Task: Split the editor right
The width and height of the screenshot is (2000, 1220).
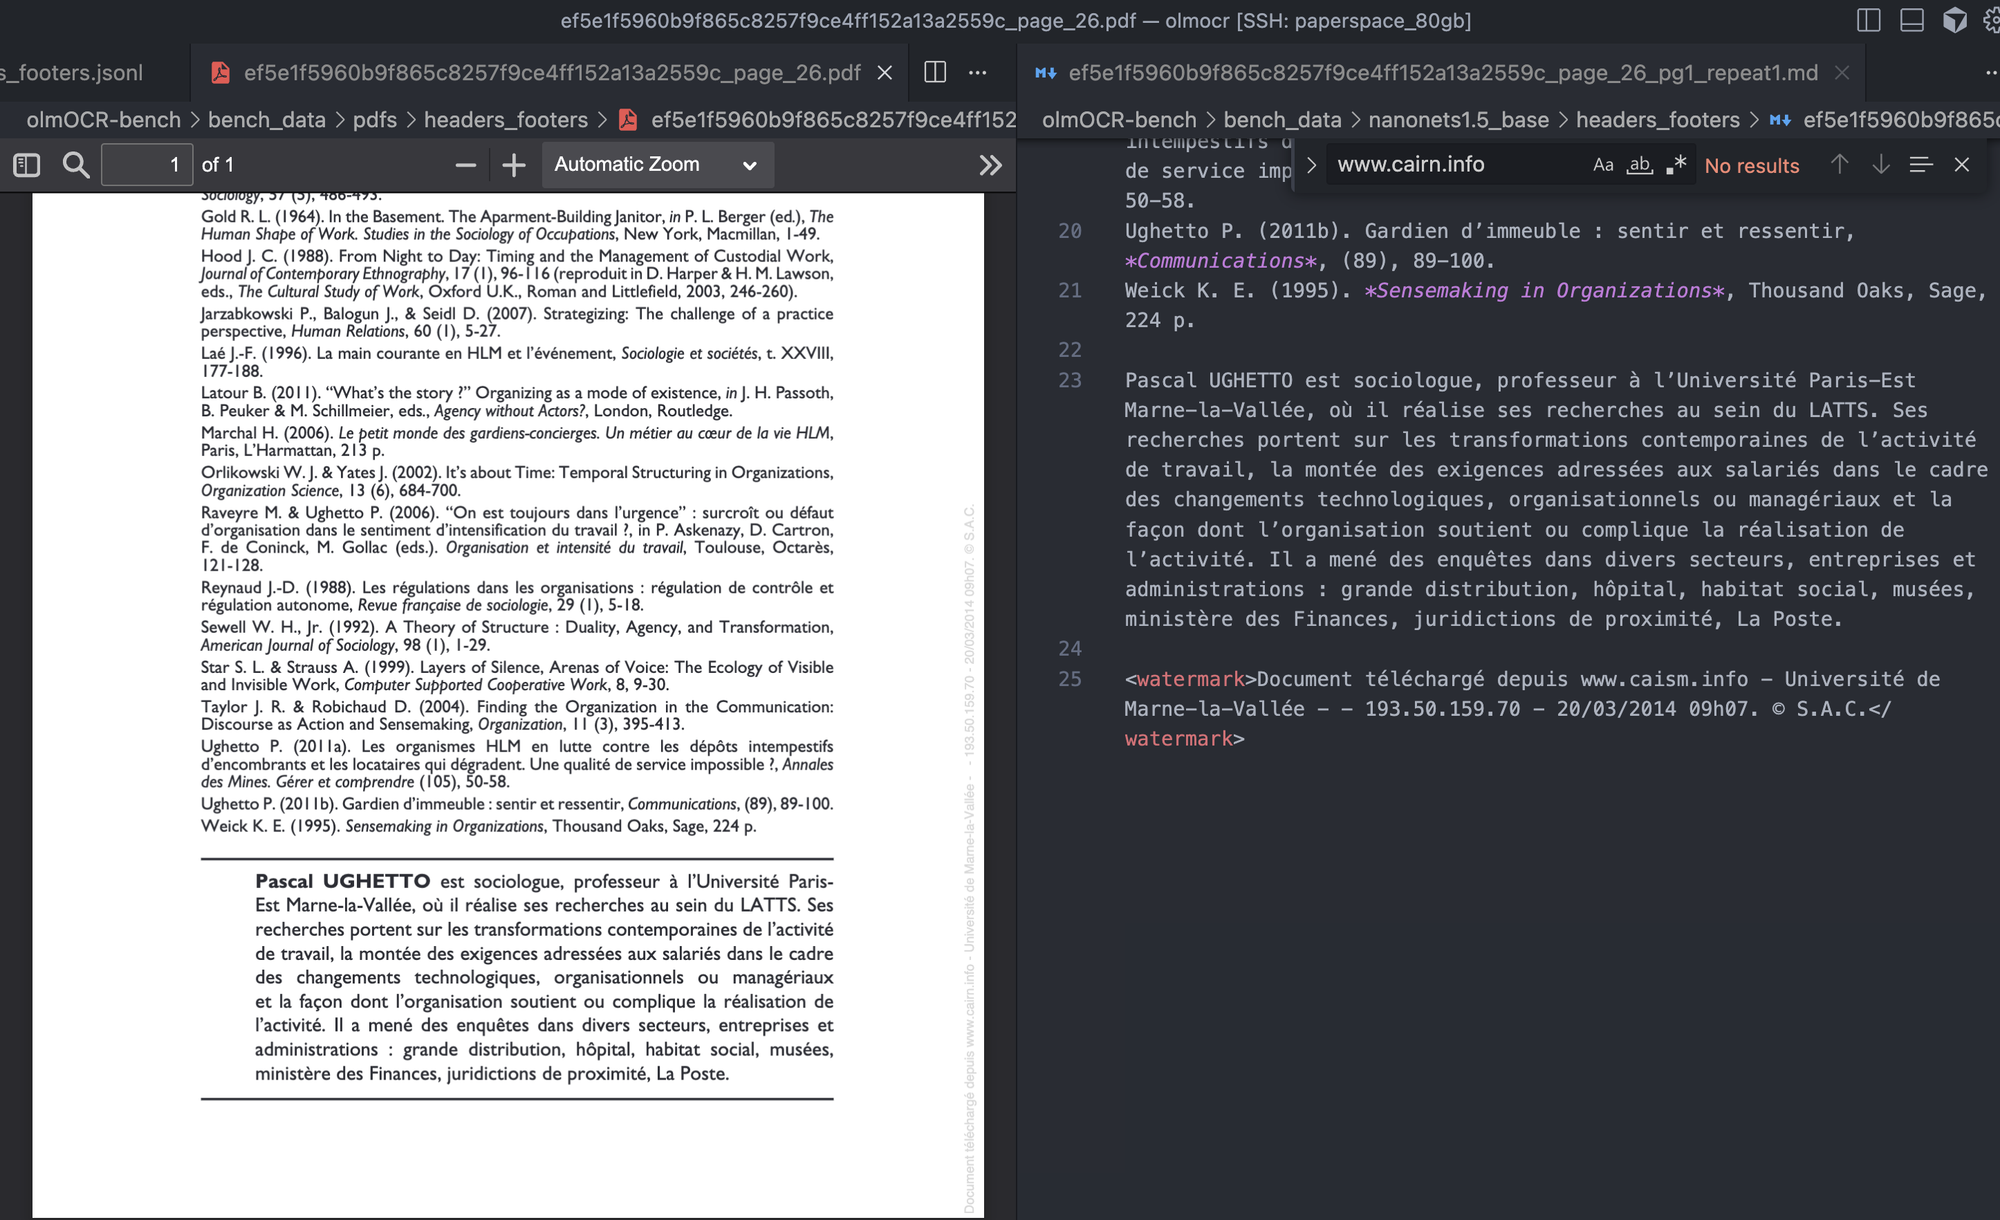Action: (935, 72)
